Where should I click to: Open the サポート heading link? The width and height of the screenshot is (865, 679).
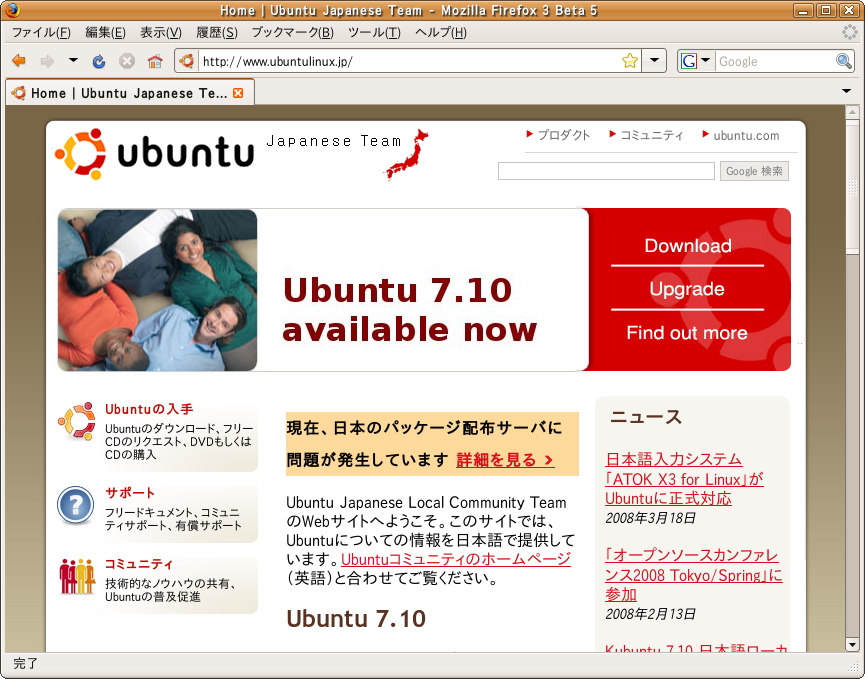click(130, 493)
